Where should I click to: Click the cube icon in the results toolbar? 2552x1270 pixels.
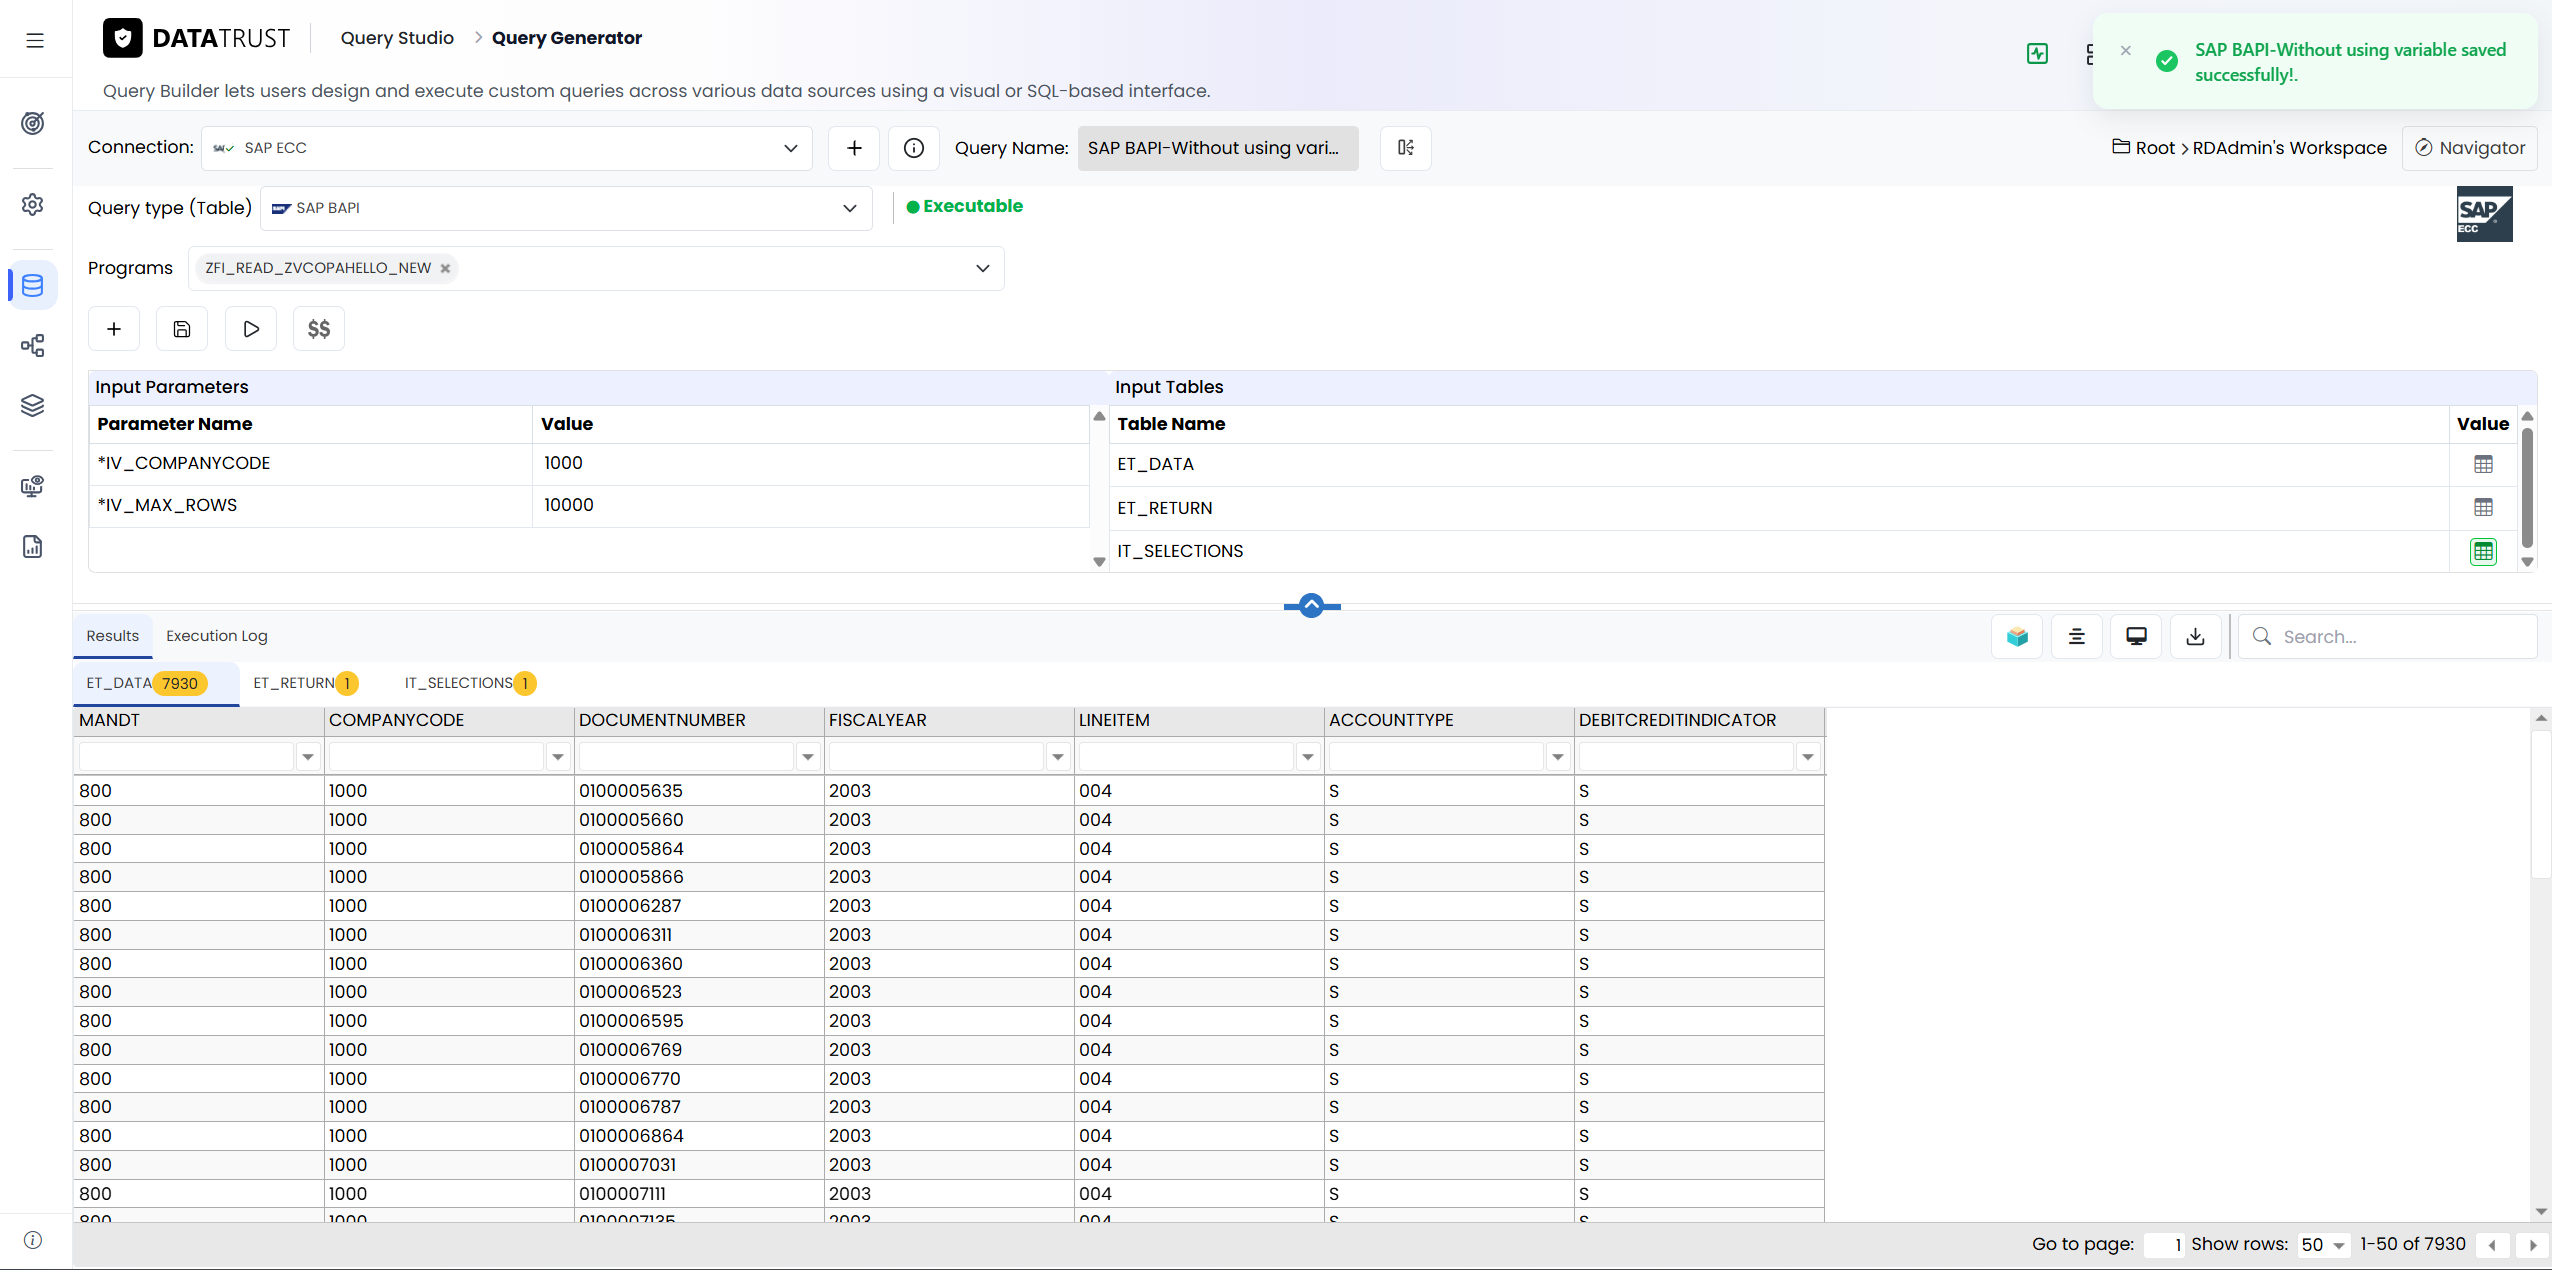click(2017, 636)
